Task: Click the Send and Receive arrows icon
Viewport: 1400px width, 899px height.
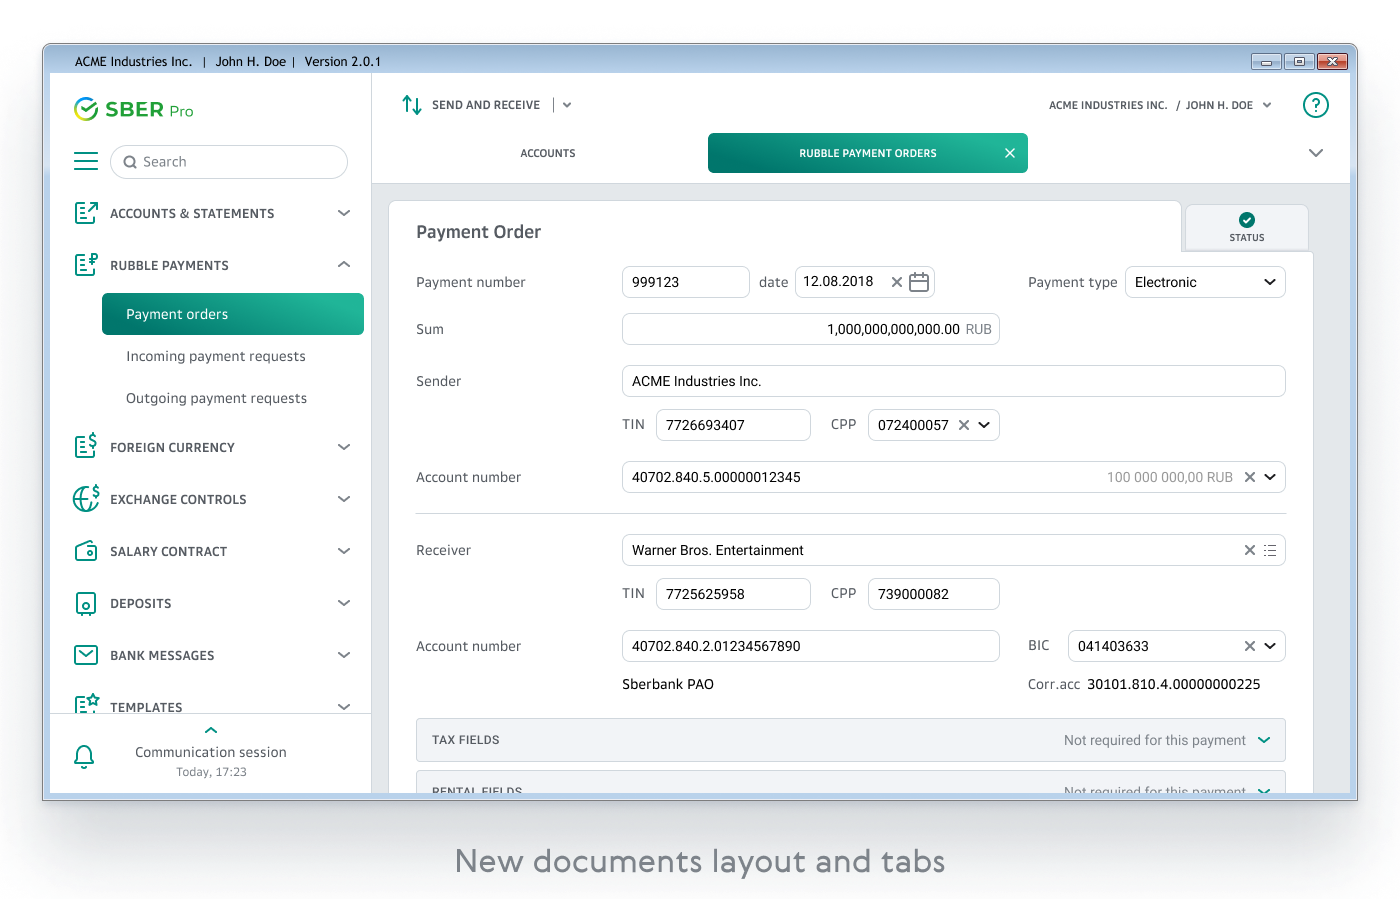Action: 412,105
